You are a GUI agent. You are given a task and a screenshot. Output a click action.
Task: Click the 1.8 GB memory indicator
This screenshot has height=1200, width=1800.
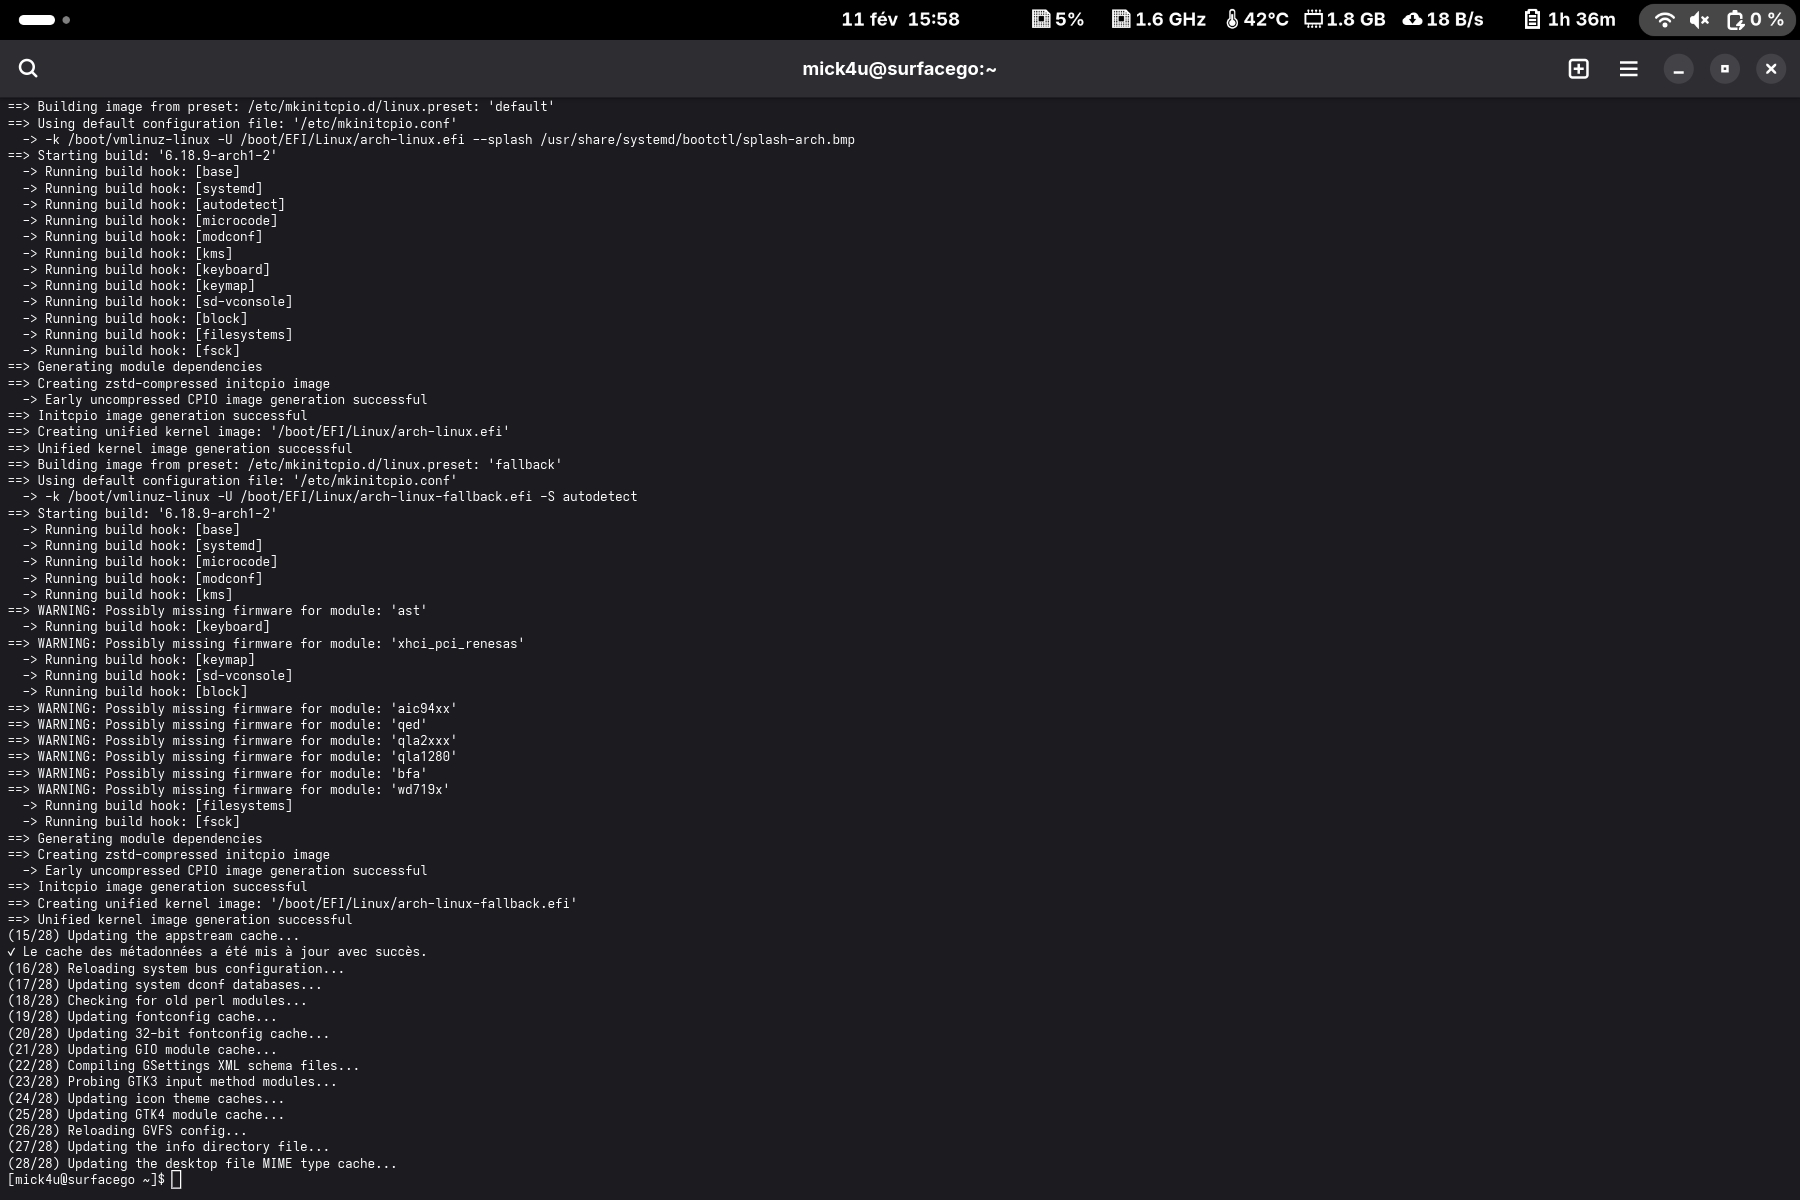click(1345, 19)
